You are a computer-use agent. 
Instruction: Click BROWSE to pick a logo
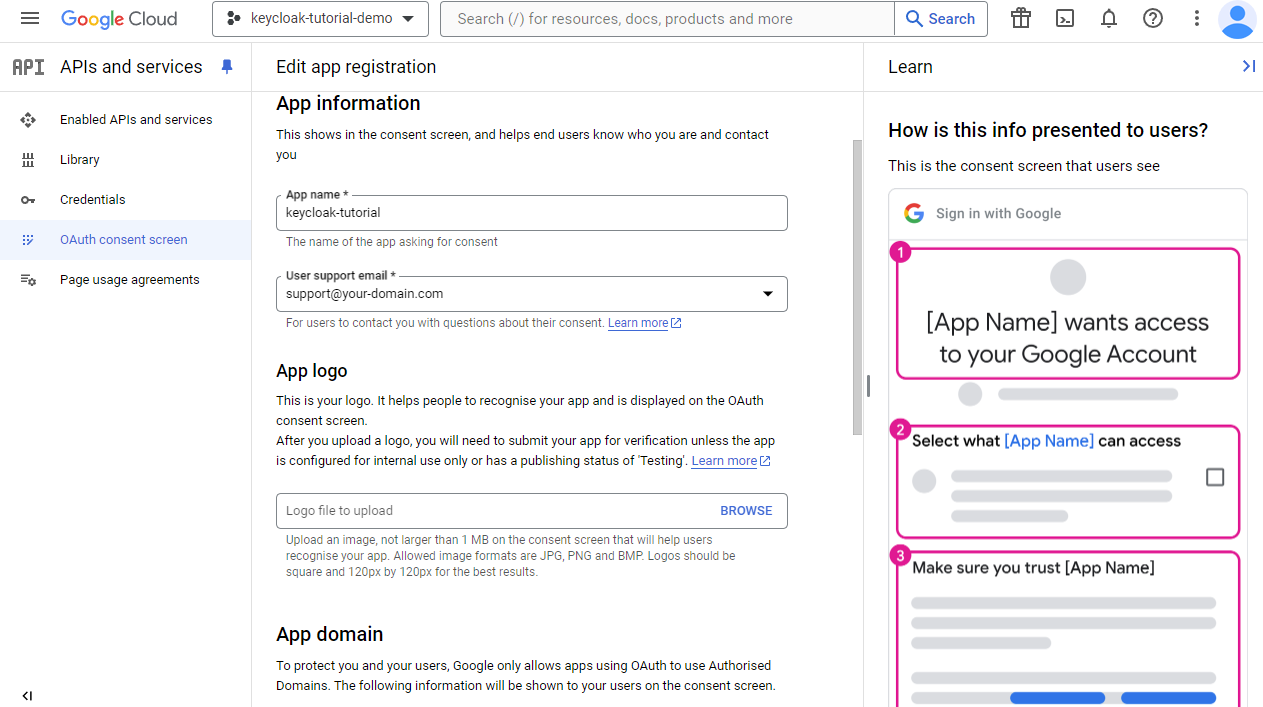click(746, 511)
